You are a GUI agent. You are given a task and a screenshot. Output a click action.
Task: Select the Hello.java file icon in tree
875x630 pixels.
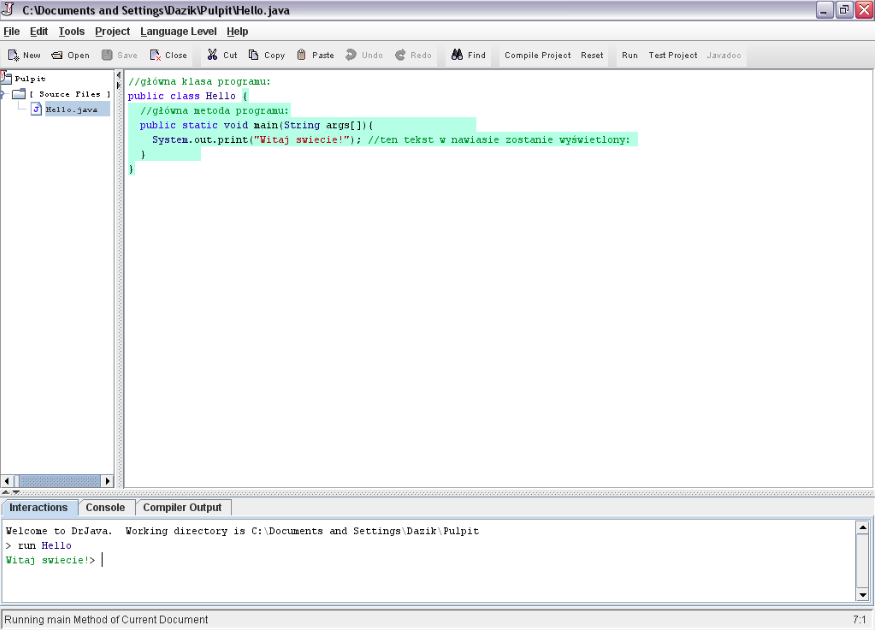(35, 109)
